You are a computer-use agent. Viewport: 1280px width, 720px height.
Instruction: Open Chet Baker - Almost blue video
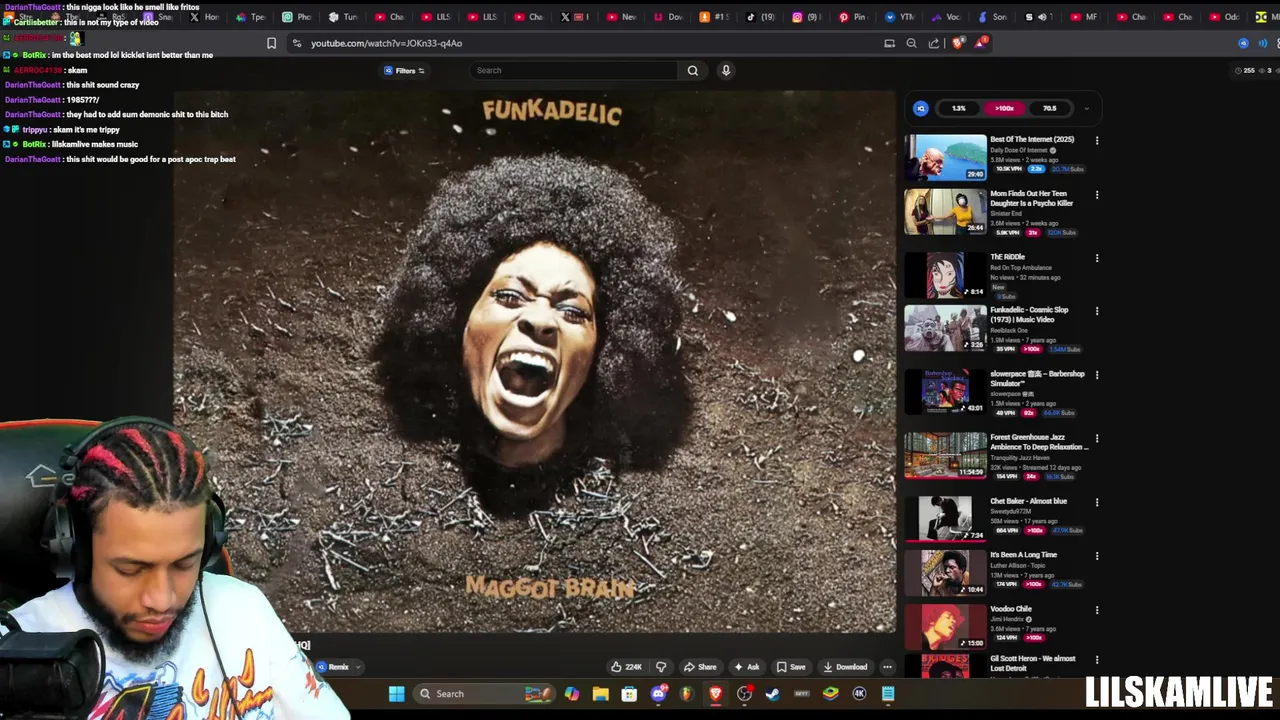pyautogui.click(x=1028, y=501)
